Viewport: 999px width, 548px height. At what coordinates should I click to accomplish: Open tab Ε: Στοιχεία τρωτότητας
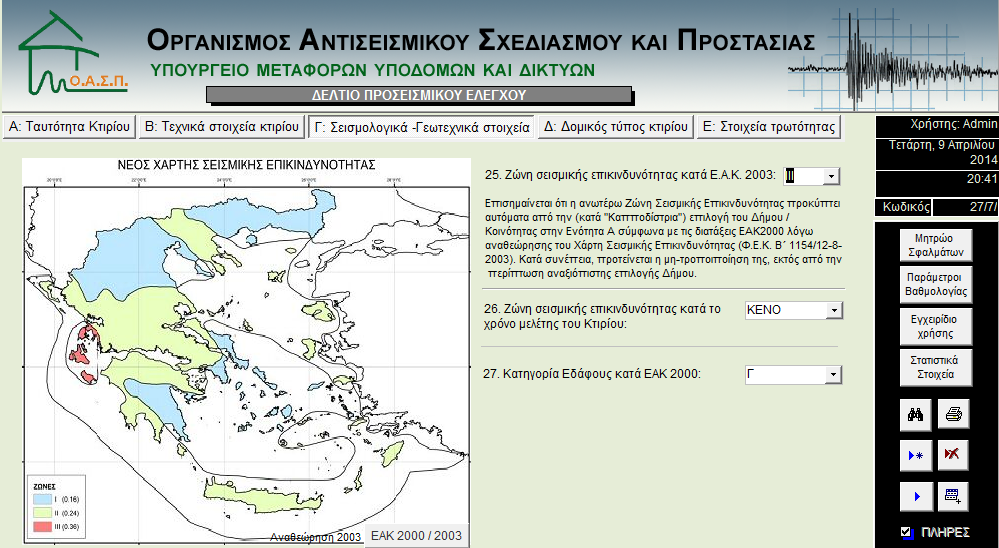pyautogui.click(x=768, y=126)
